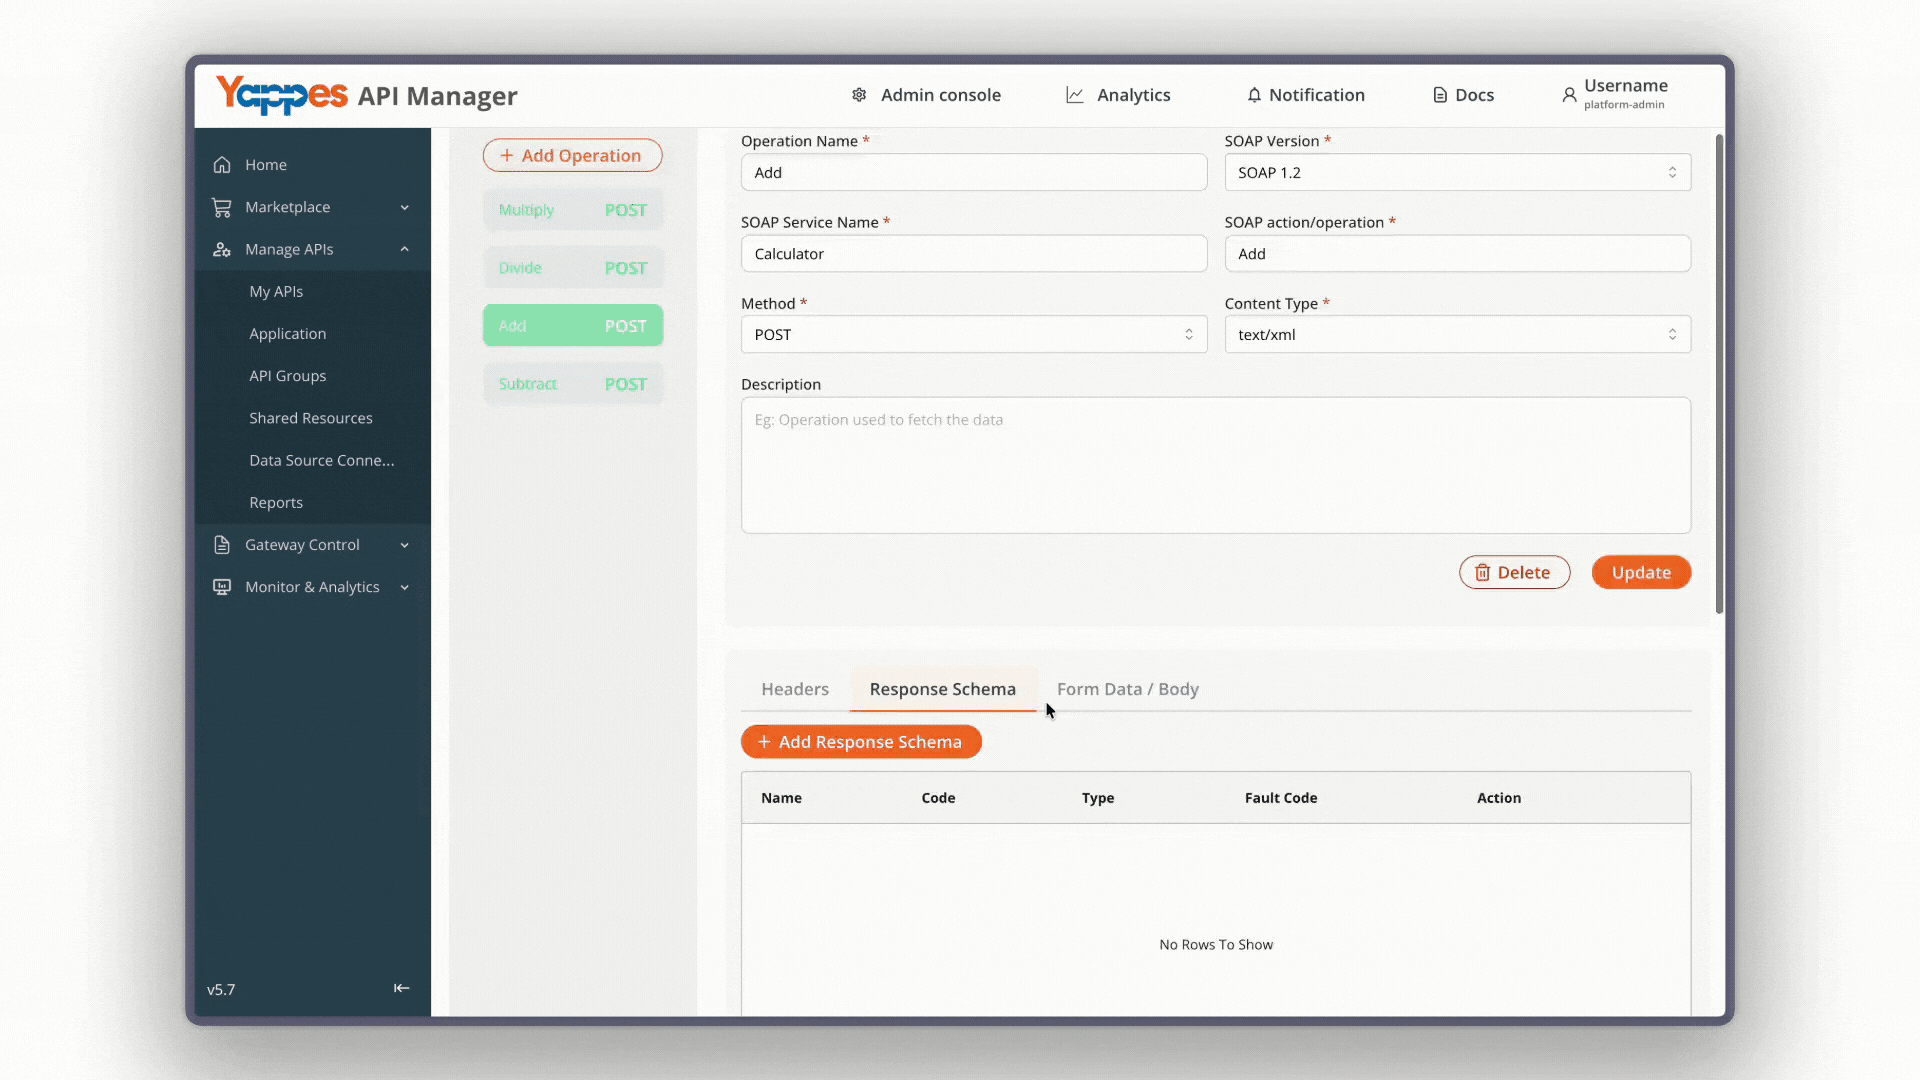
Task: Select the Add POST operation
Action: [x=573, y=326]
